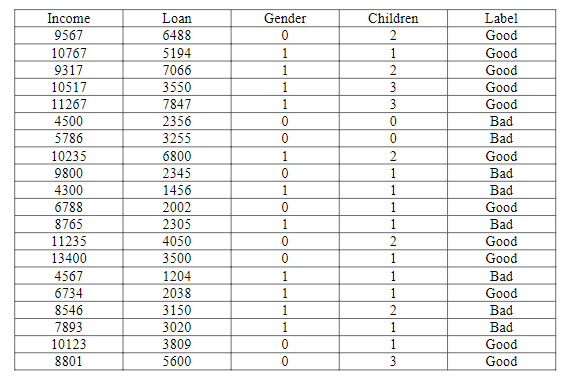Select the loan cell 3150
The height and width of the screenshot is (379, 571).
(177, 311)
